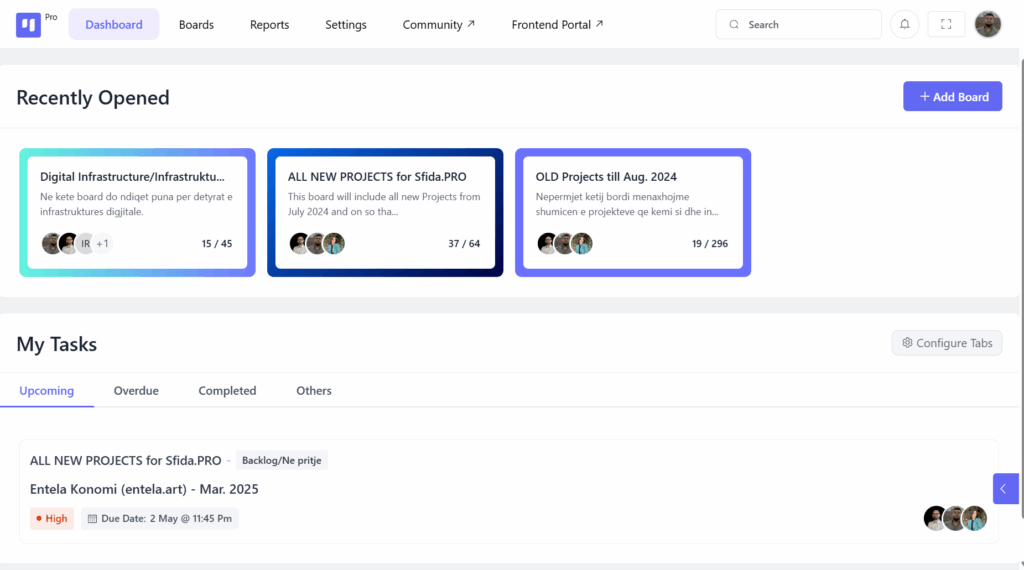The height and width of the screenshot is (570, 1024).
Task: Click the High priority badge
Action: click(52, 518)
